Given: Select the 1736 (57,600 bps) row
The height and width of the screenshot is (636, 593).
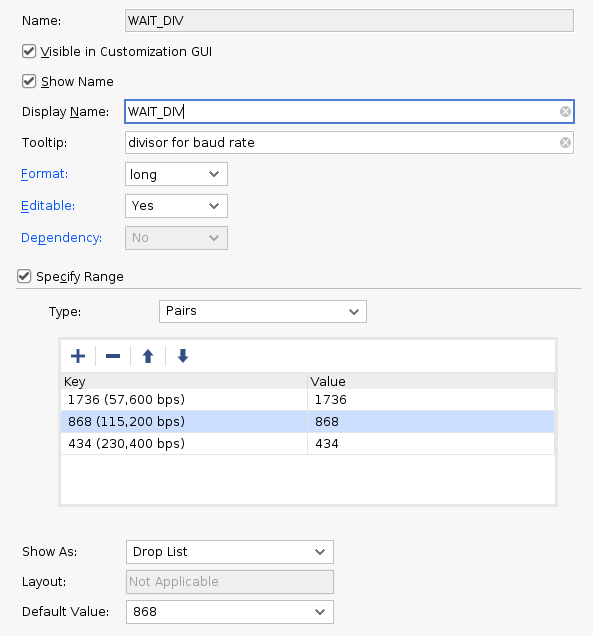Looking at the screenshot, I should [307, 400].
